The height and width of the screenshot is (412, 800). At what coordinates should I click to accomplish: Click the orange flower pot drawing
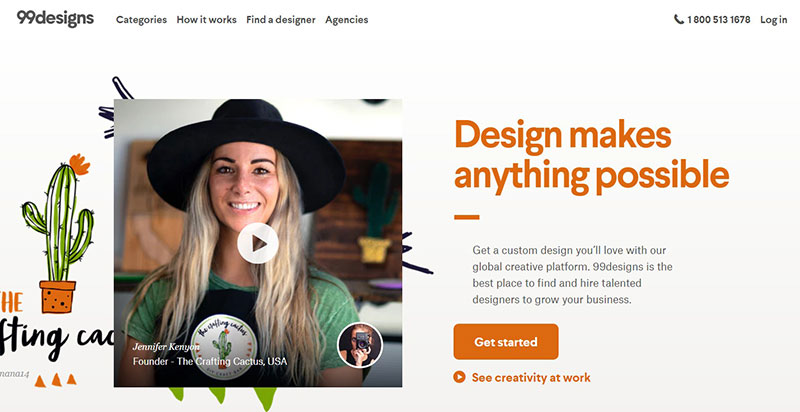[57, 297]
